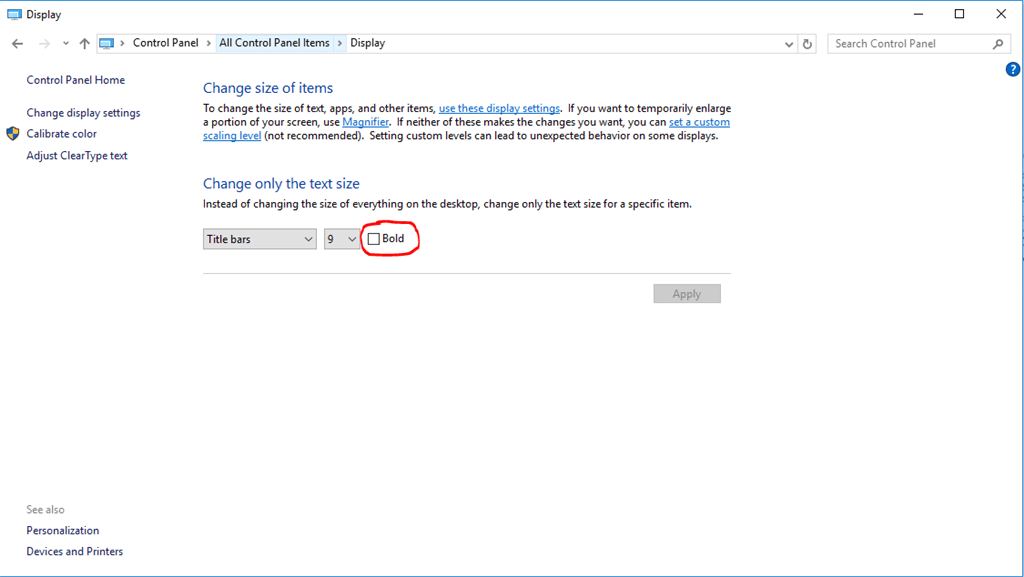This screenshot has width=1024, height=577.
Task: Minimize the Display window
Action: click(x=918, y=14)
